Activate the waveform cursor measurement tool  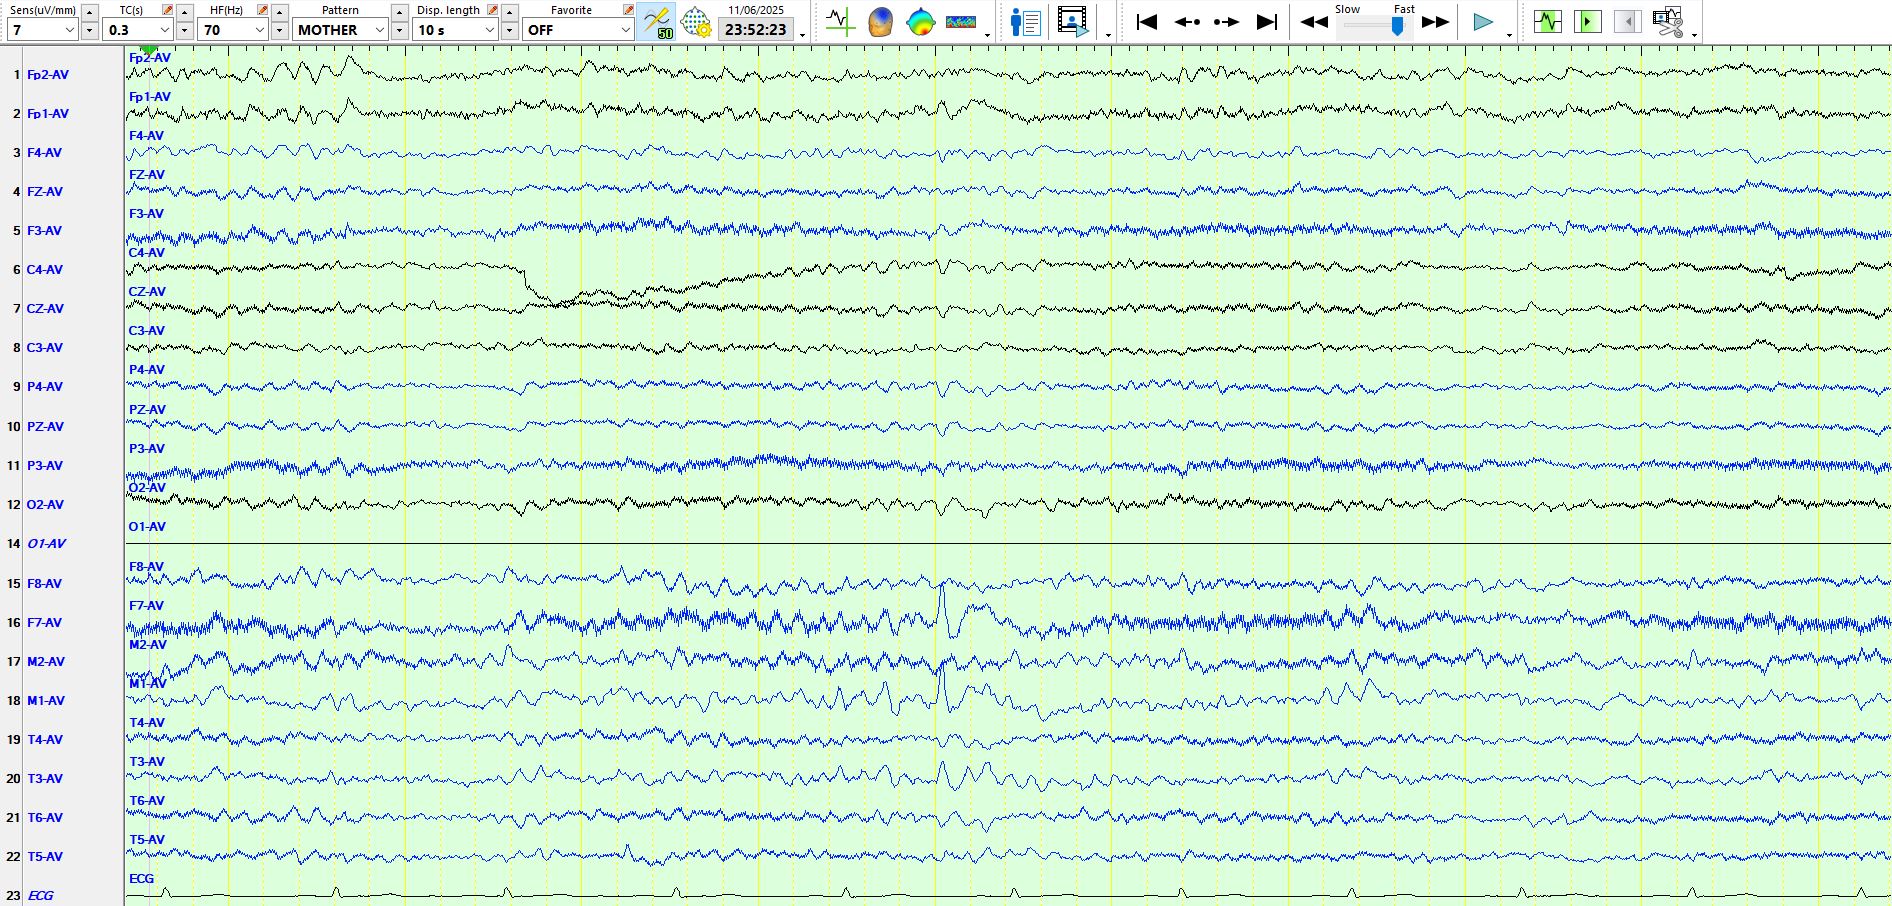coord(840,22)
